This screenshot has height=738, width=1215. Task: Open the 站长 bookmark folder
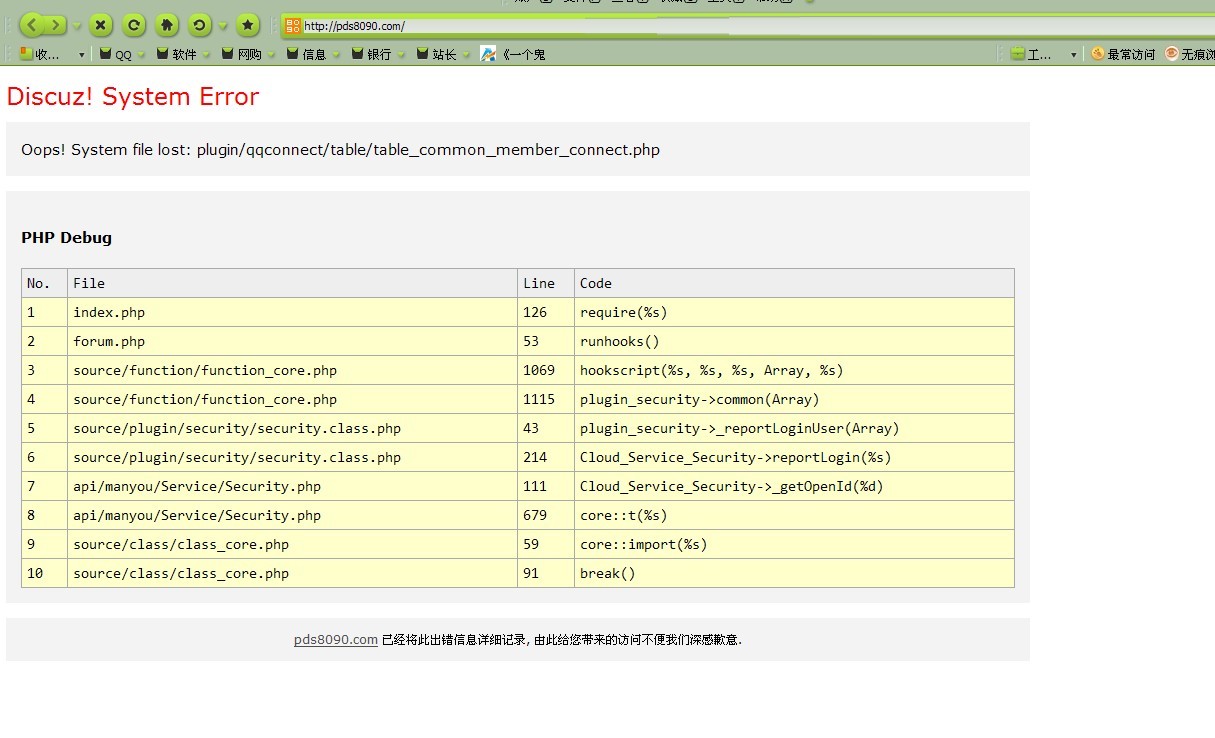click(437, 54)
